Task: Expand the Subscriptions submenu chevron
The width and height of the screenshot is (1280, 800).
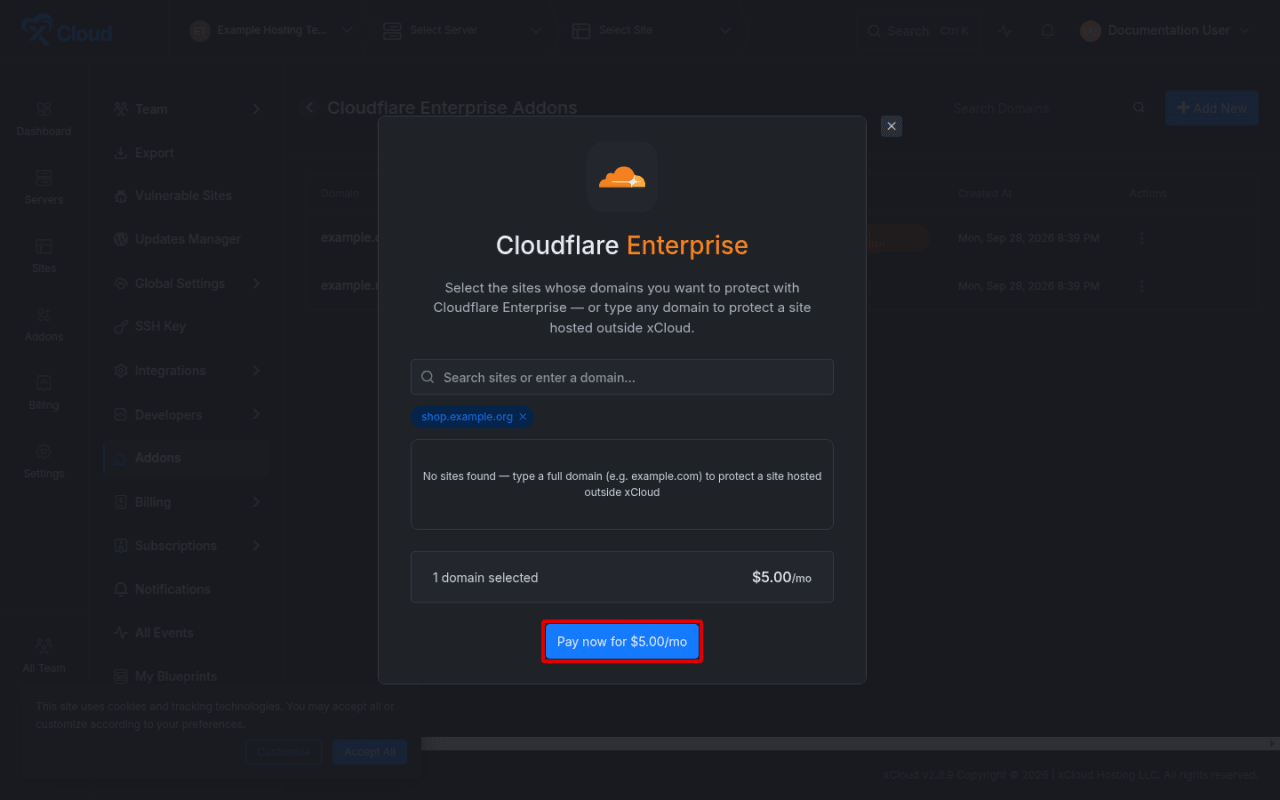Action: point(256,546)
